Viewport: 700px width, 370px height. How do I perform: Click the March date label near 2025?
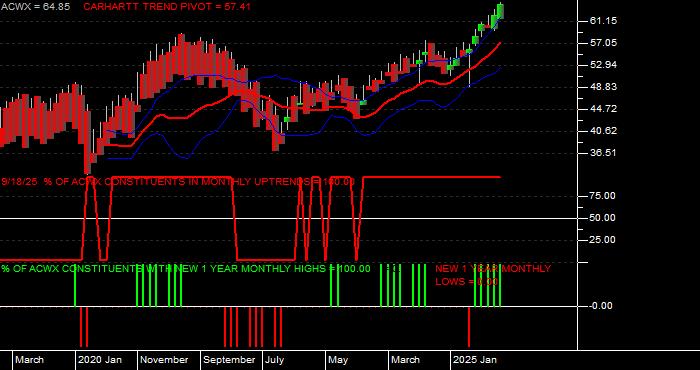coord(405,360)
